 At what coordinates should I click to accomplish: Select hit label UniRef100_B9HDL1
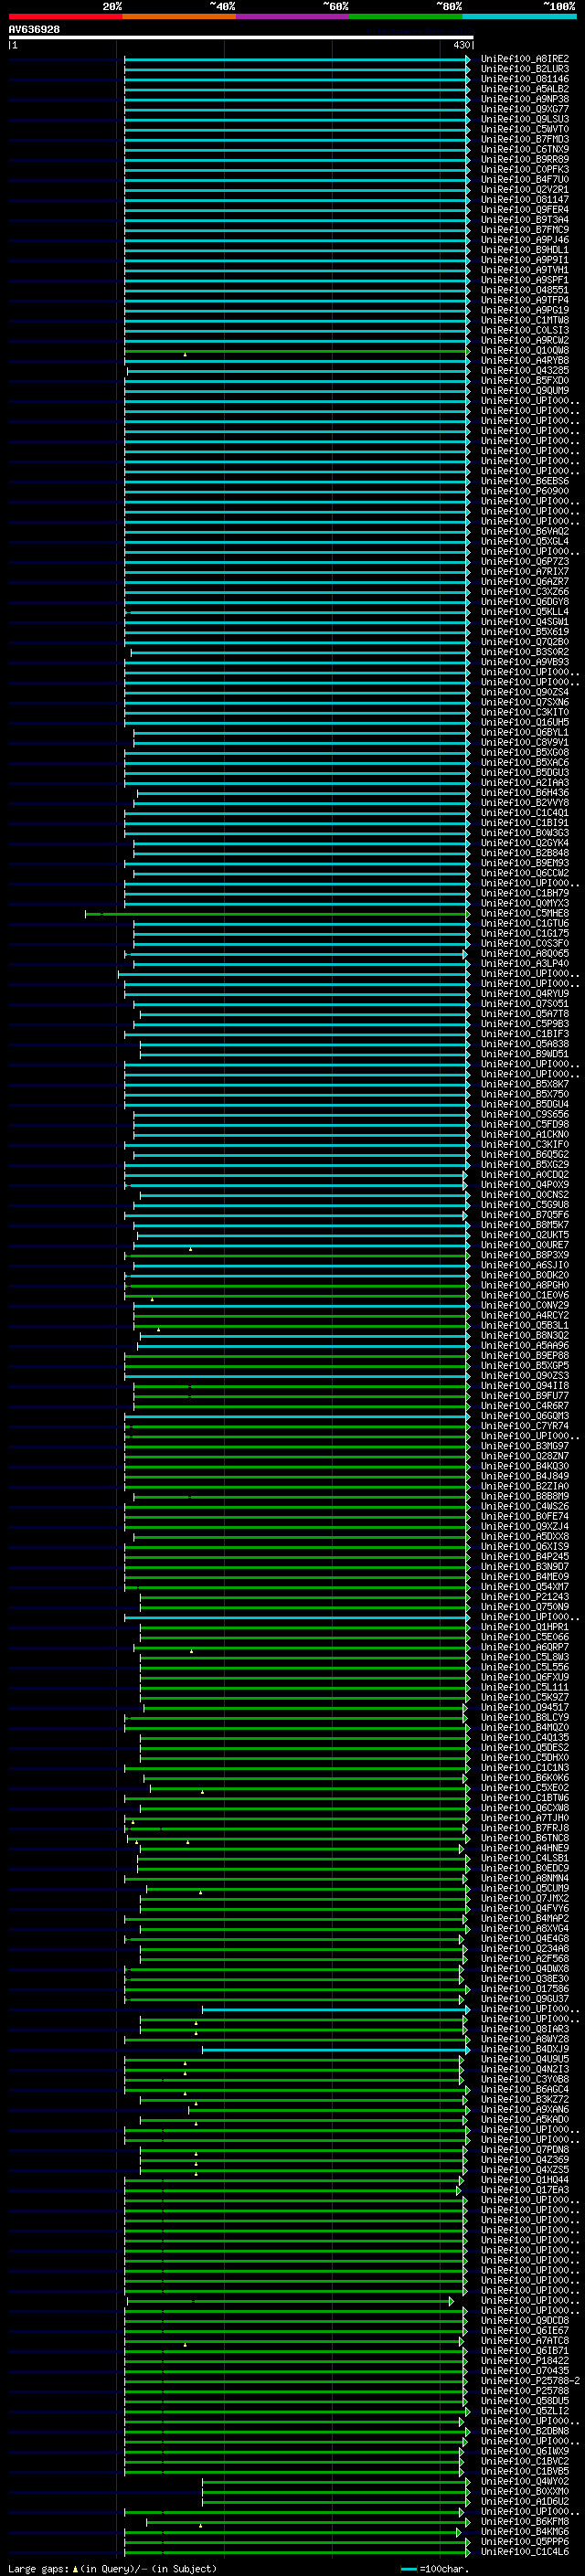coord(524,250)
